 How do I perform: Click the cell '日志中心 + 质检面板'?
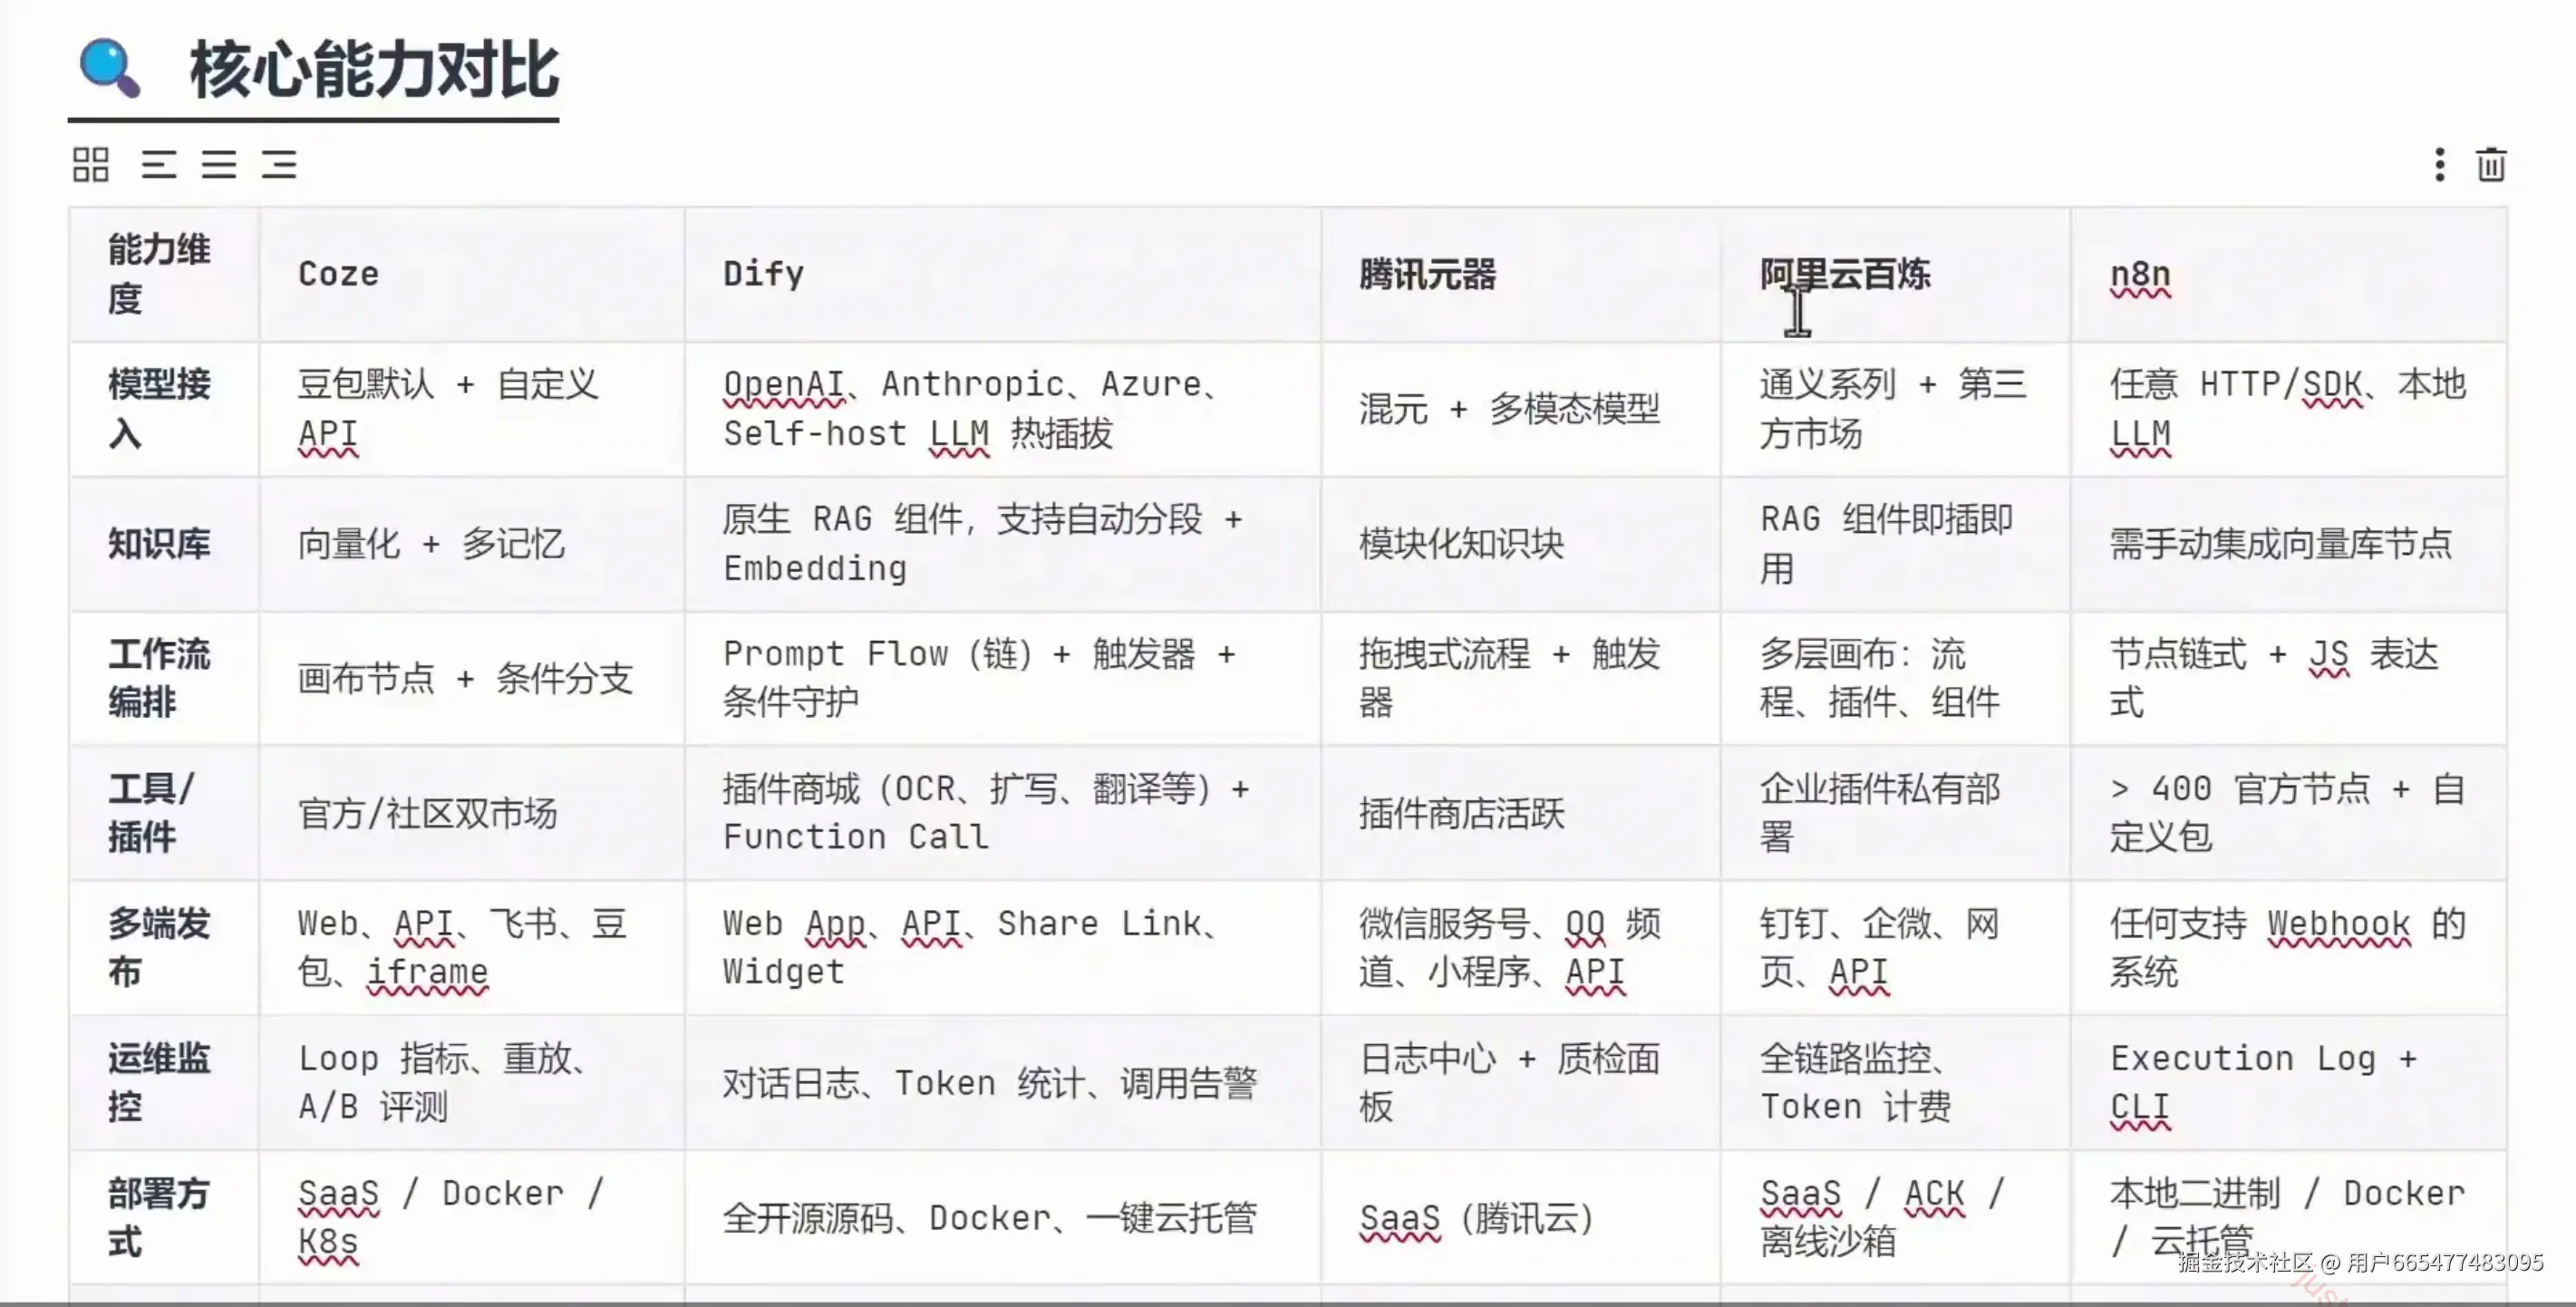click(x=1521, y=1083)
